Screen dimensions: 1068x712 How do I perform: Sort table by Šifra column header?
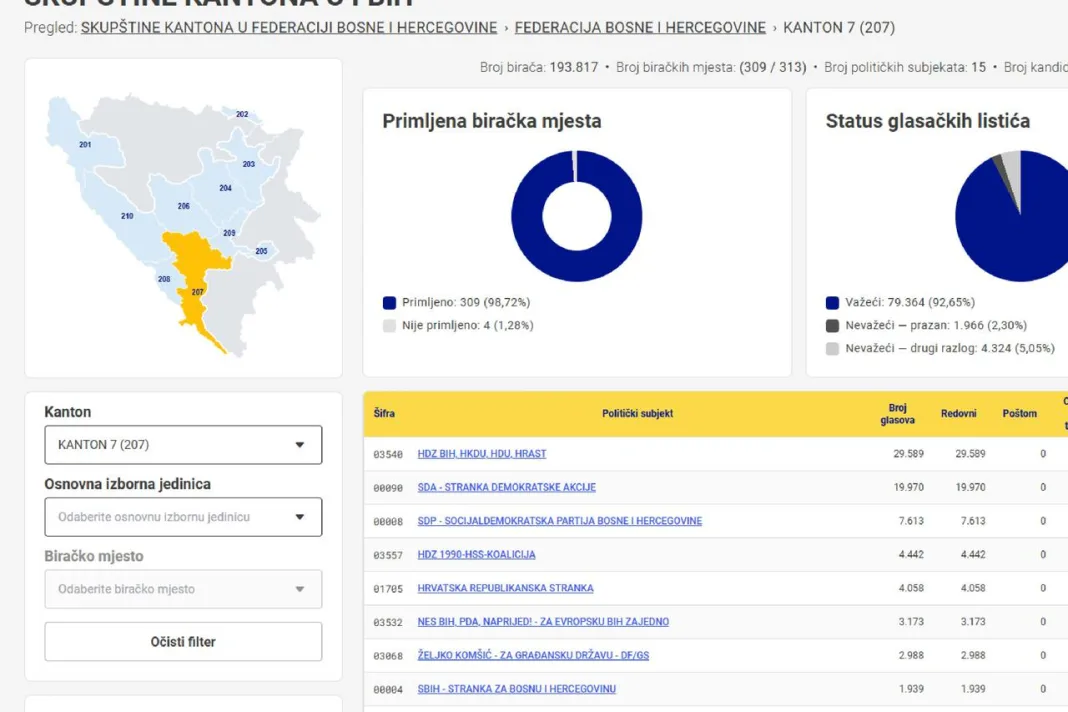384,414
